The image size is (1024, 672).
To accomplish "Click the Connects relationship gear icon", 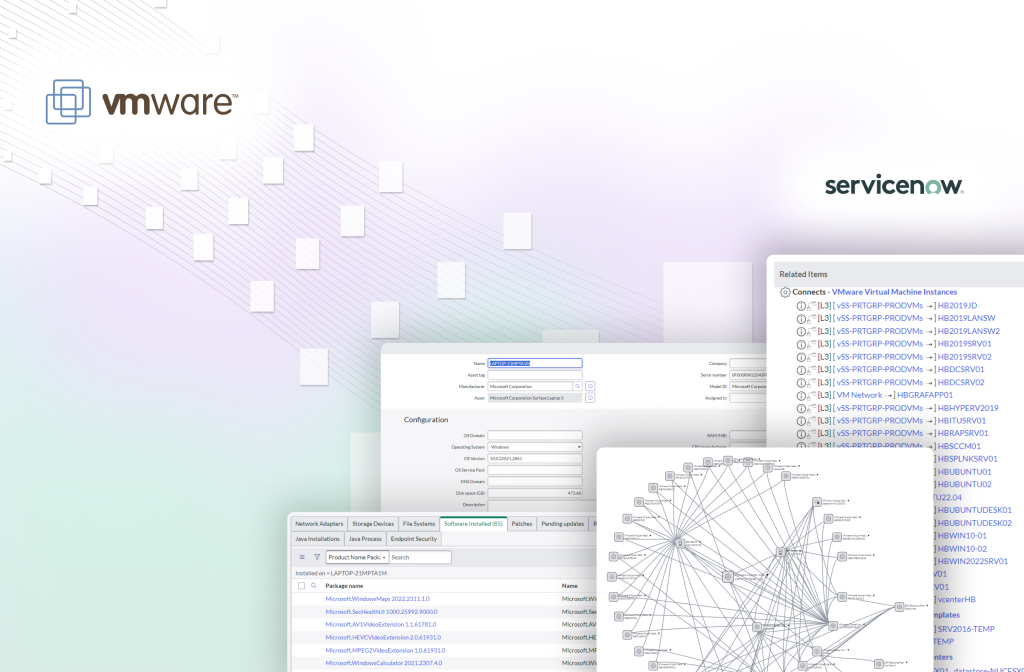I will pyautogui.click(x=785, y=292).
